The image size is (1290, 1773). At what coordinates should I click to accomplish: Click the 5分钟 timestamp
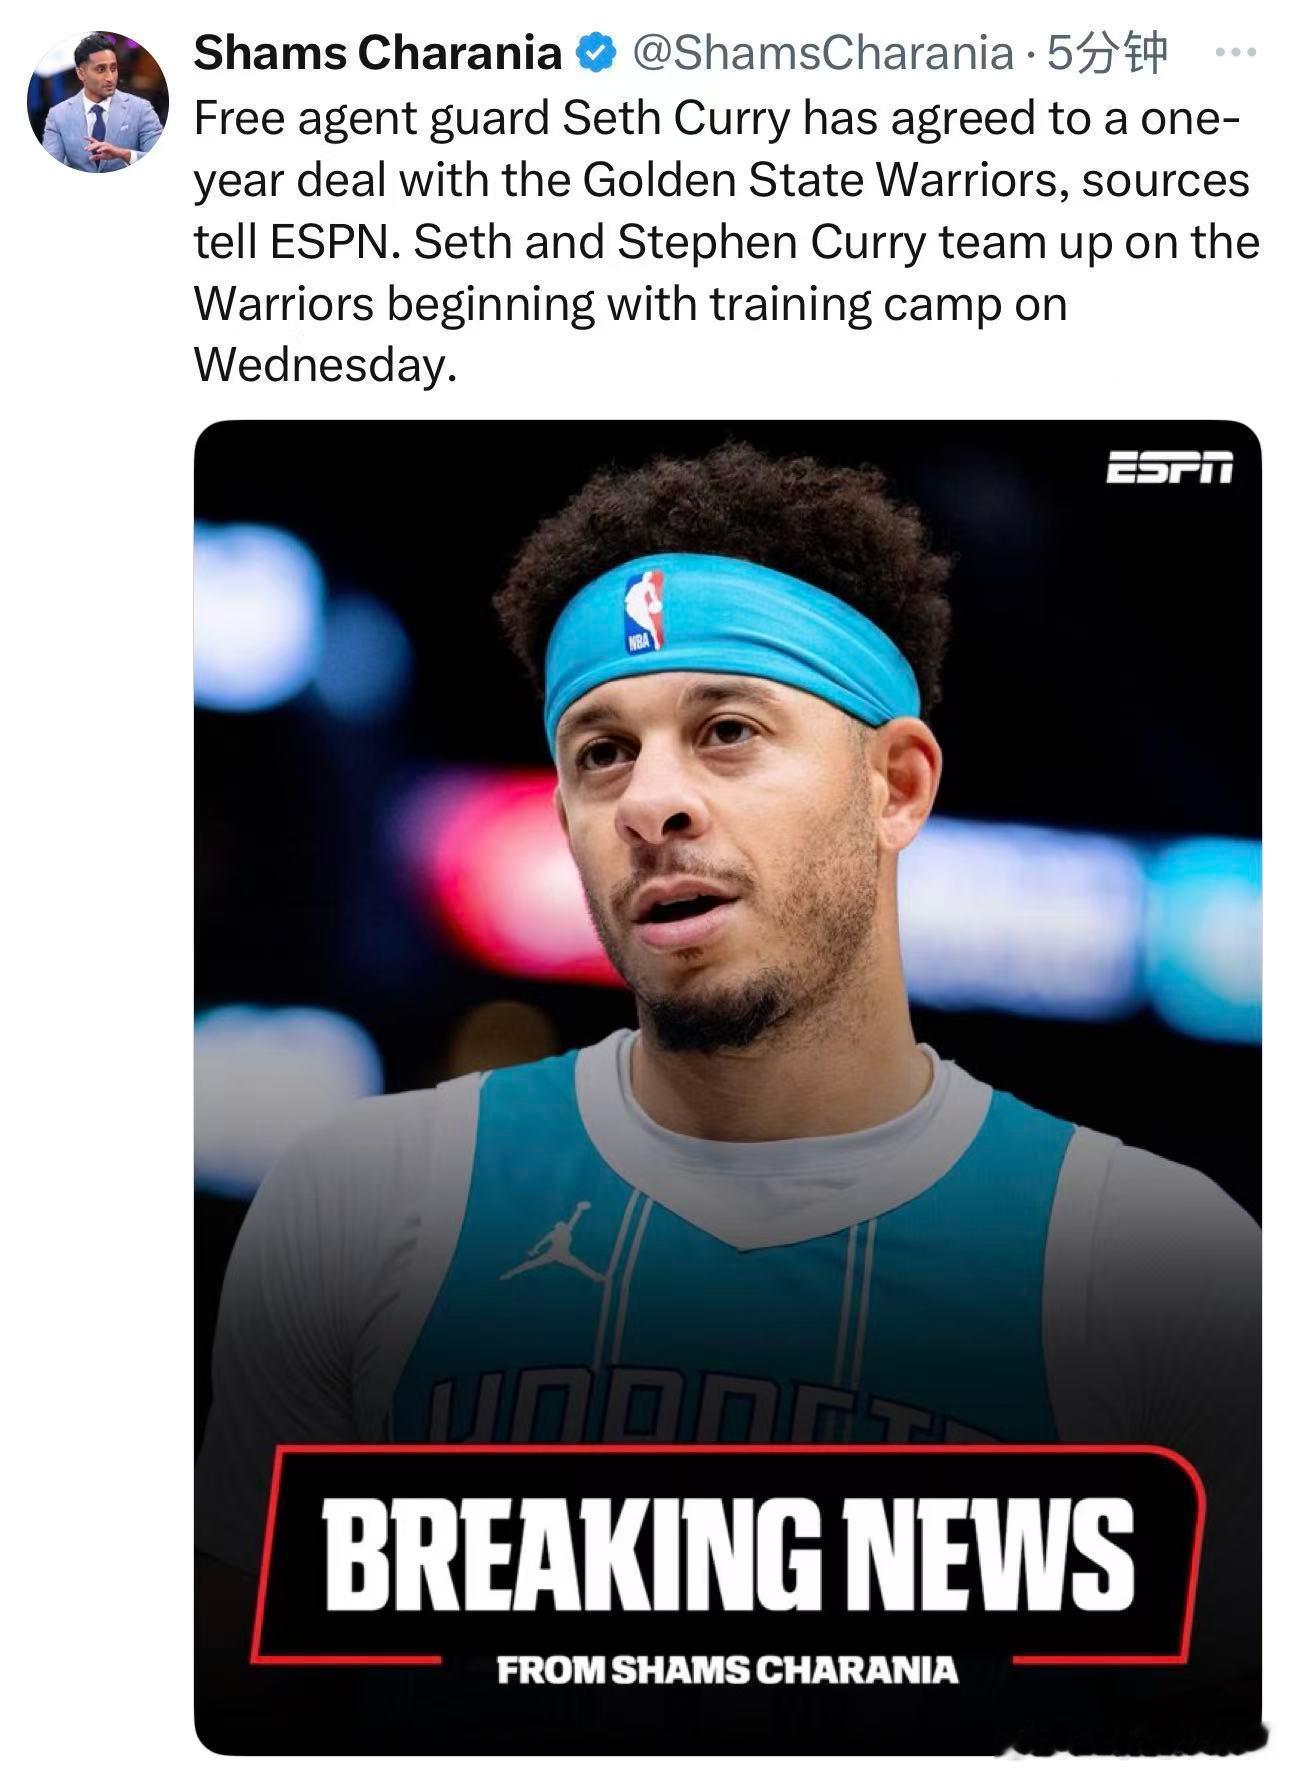tap(1106, 53)
